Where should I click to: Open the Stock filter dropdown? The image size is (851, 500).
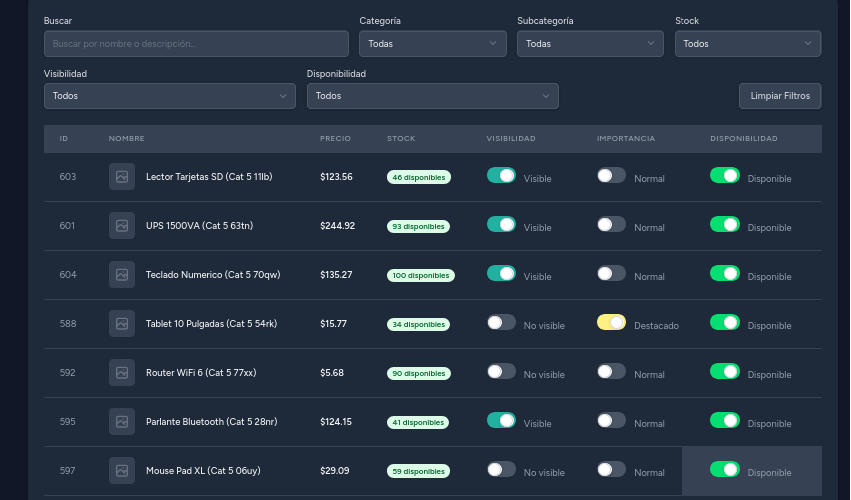coord(748,43)
